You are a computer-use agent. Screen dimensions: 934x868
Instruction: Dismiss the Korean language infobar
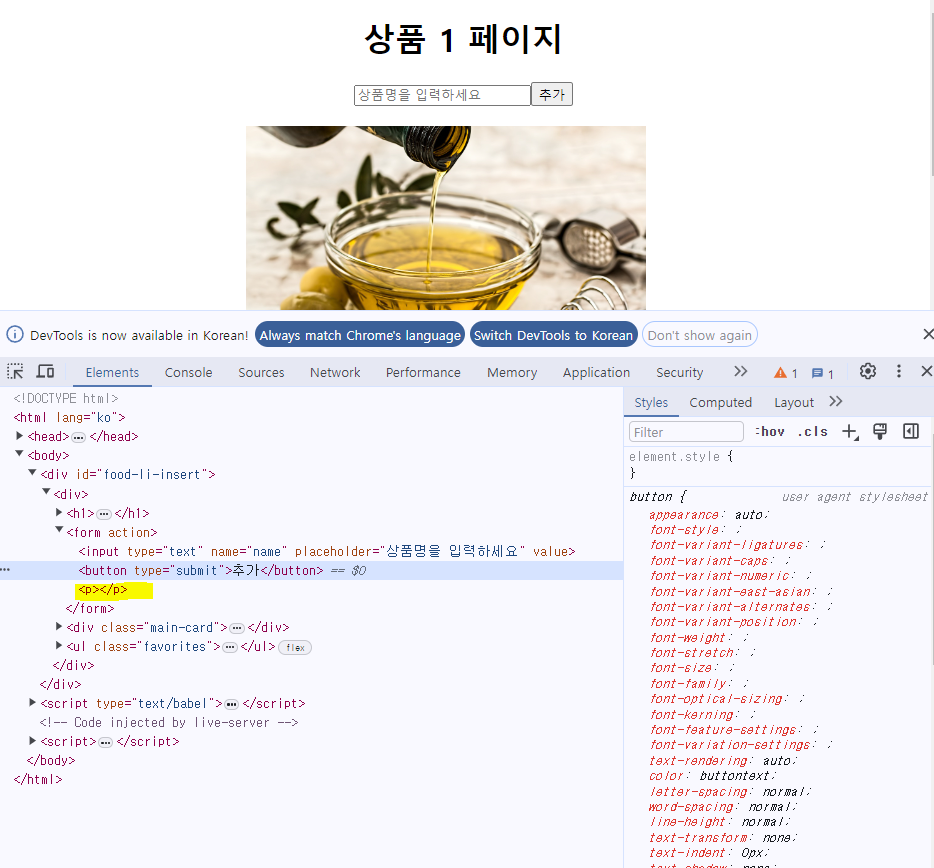point(928,334)
